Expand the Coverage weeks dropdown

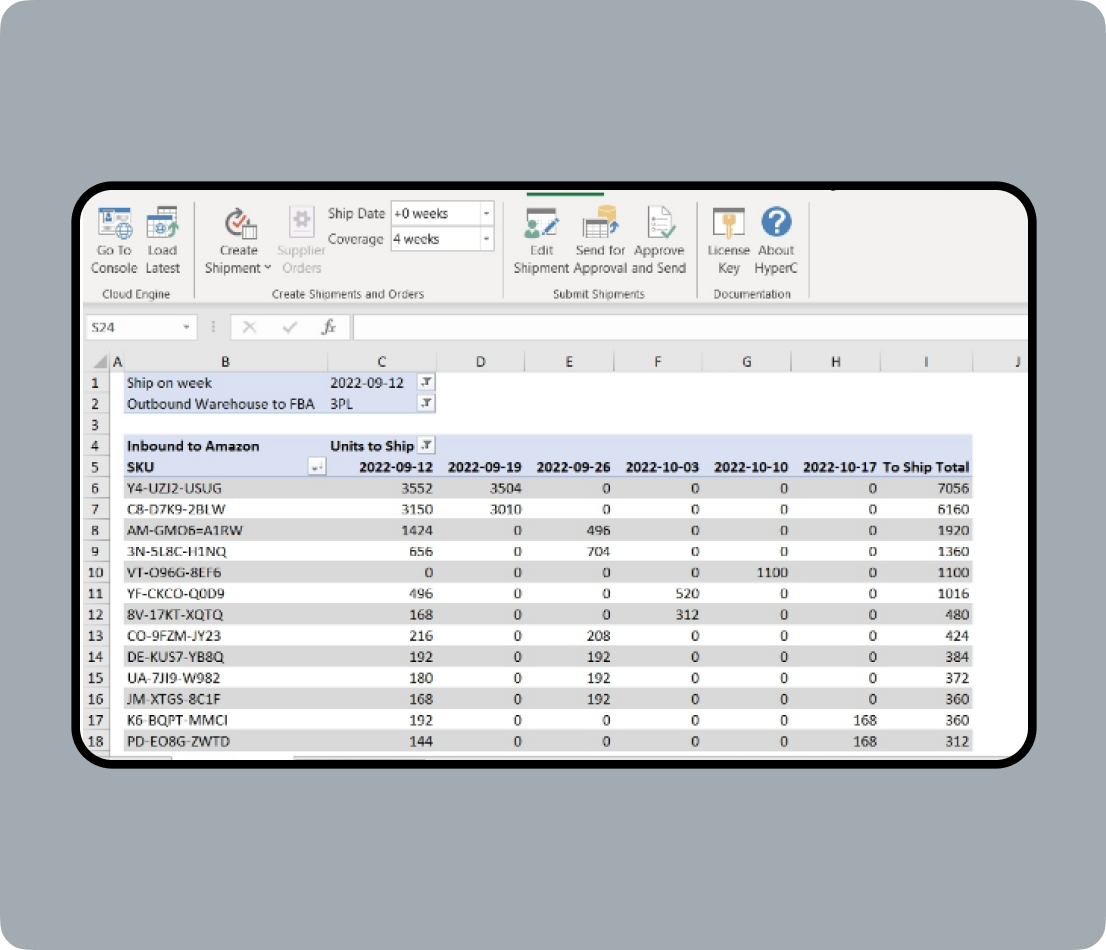point(486,240)
